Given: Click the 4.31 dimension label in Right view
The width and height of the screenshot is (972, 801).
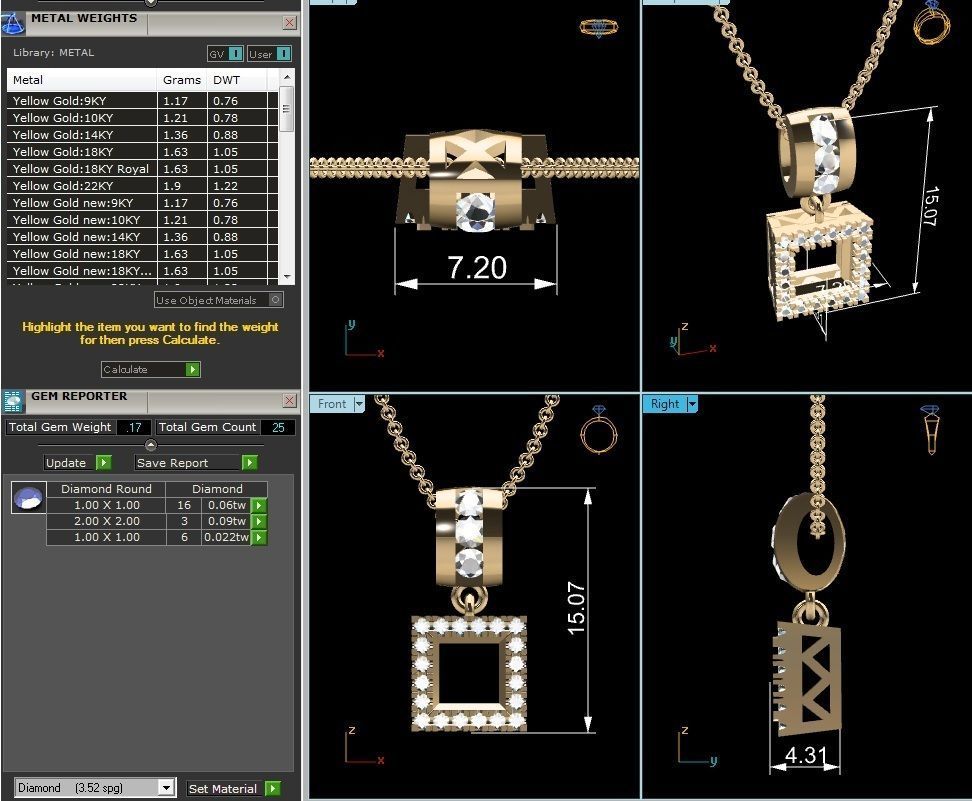Looking at the screenshot, I should click(806, 755).
